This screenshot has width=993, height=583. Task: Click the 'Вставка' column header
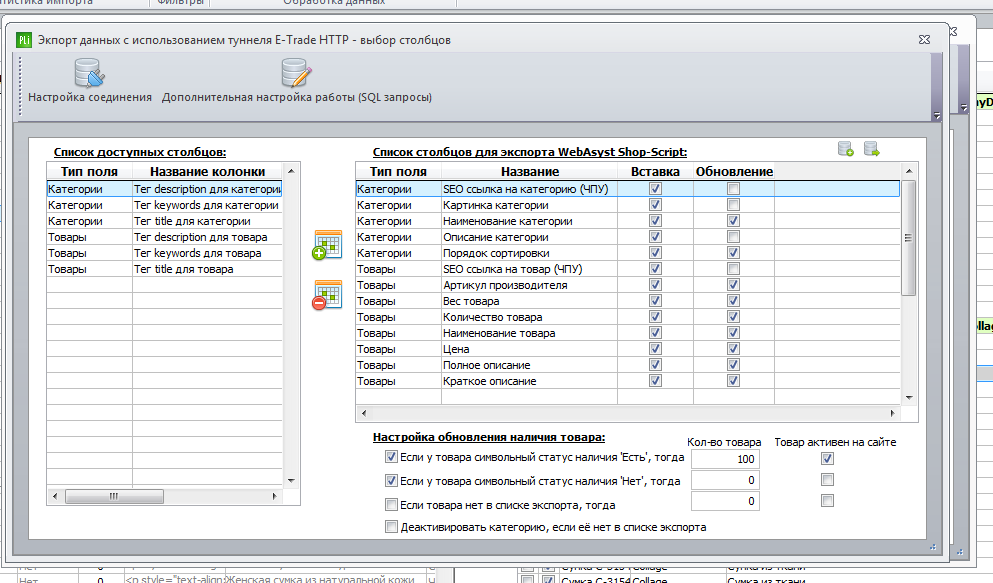pos(655,172)
